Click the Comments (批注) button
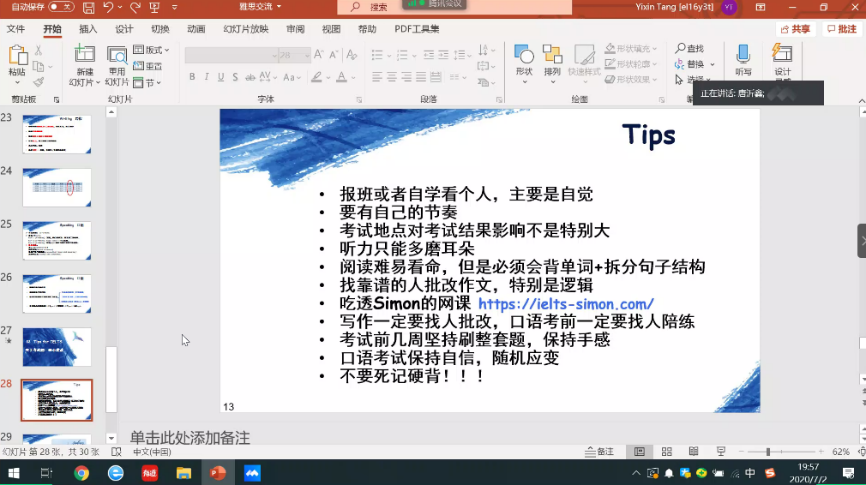The image size is (866, 485). coord(841,29)
